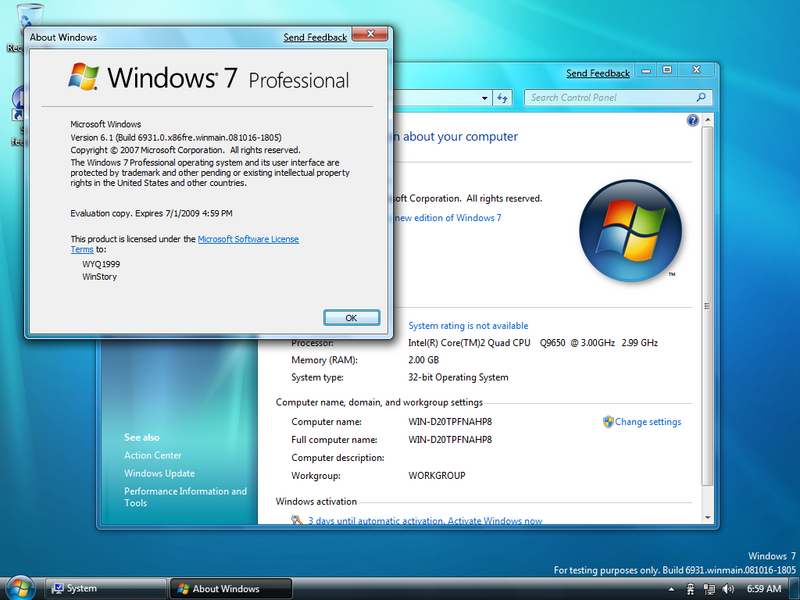Image resolution: width=800 pixels, height=600 pixels.
Task: Click the search magnifier icon in Control Panel
Action: click(702, 97)
